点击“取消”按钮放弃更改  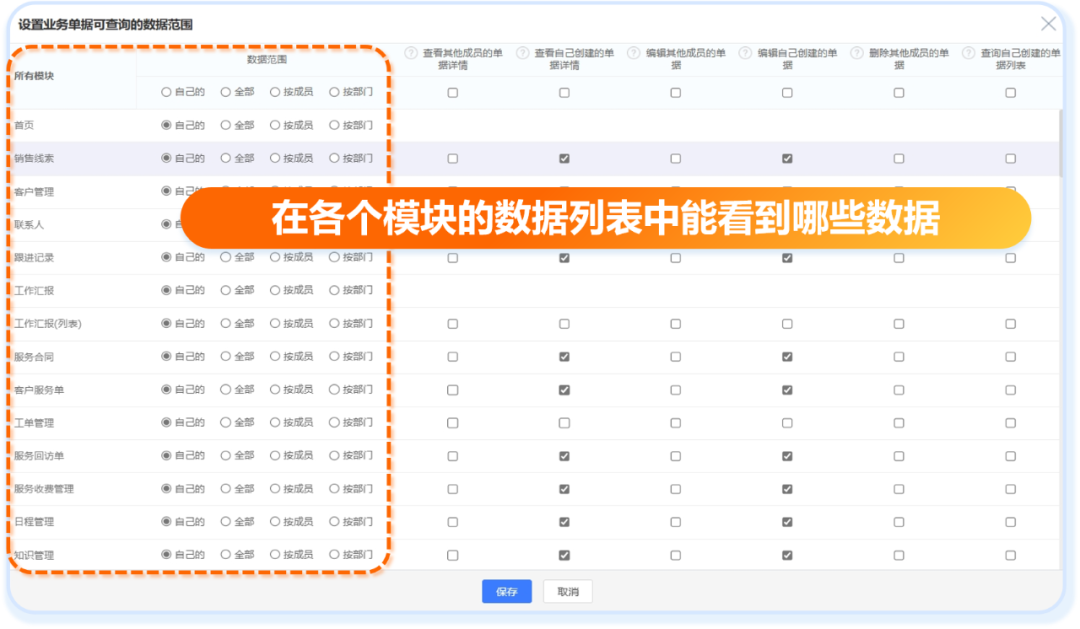coord(567,591)
